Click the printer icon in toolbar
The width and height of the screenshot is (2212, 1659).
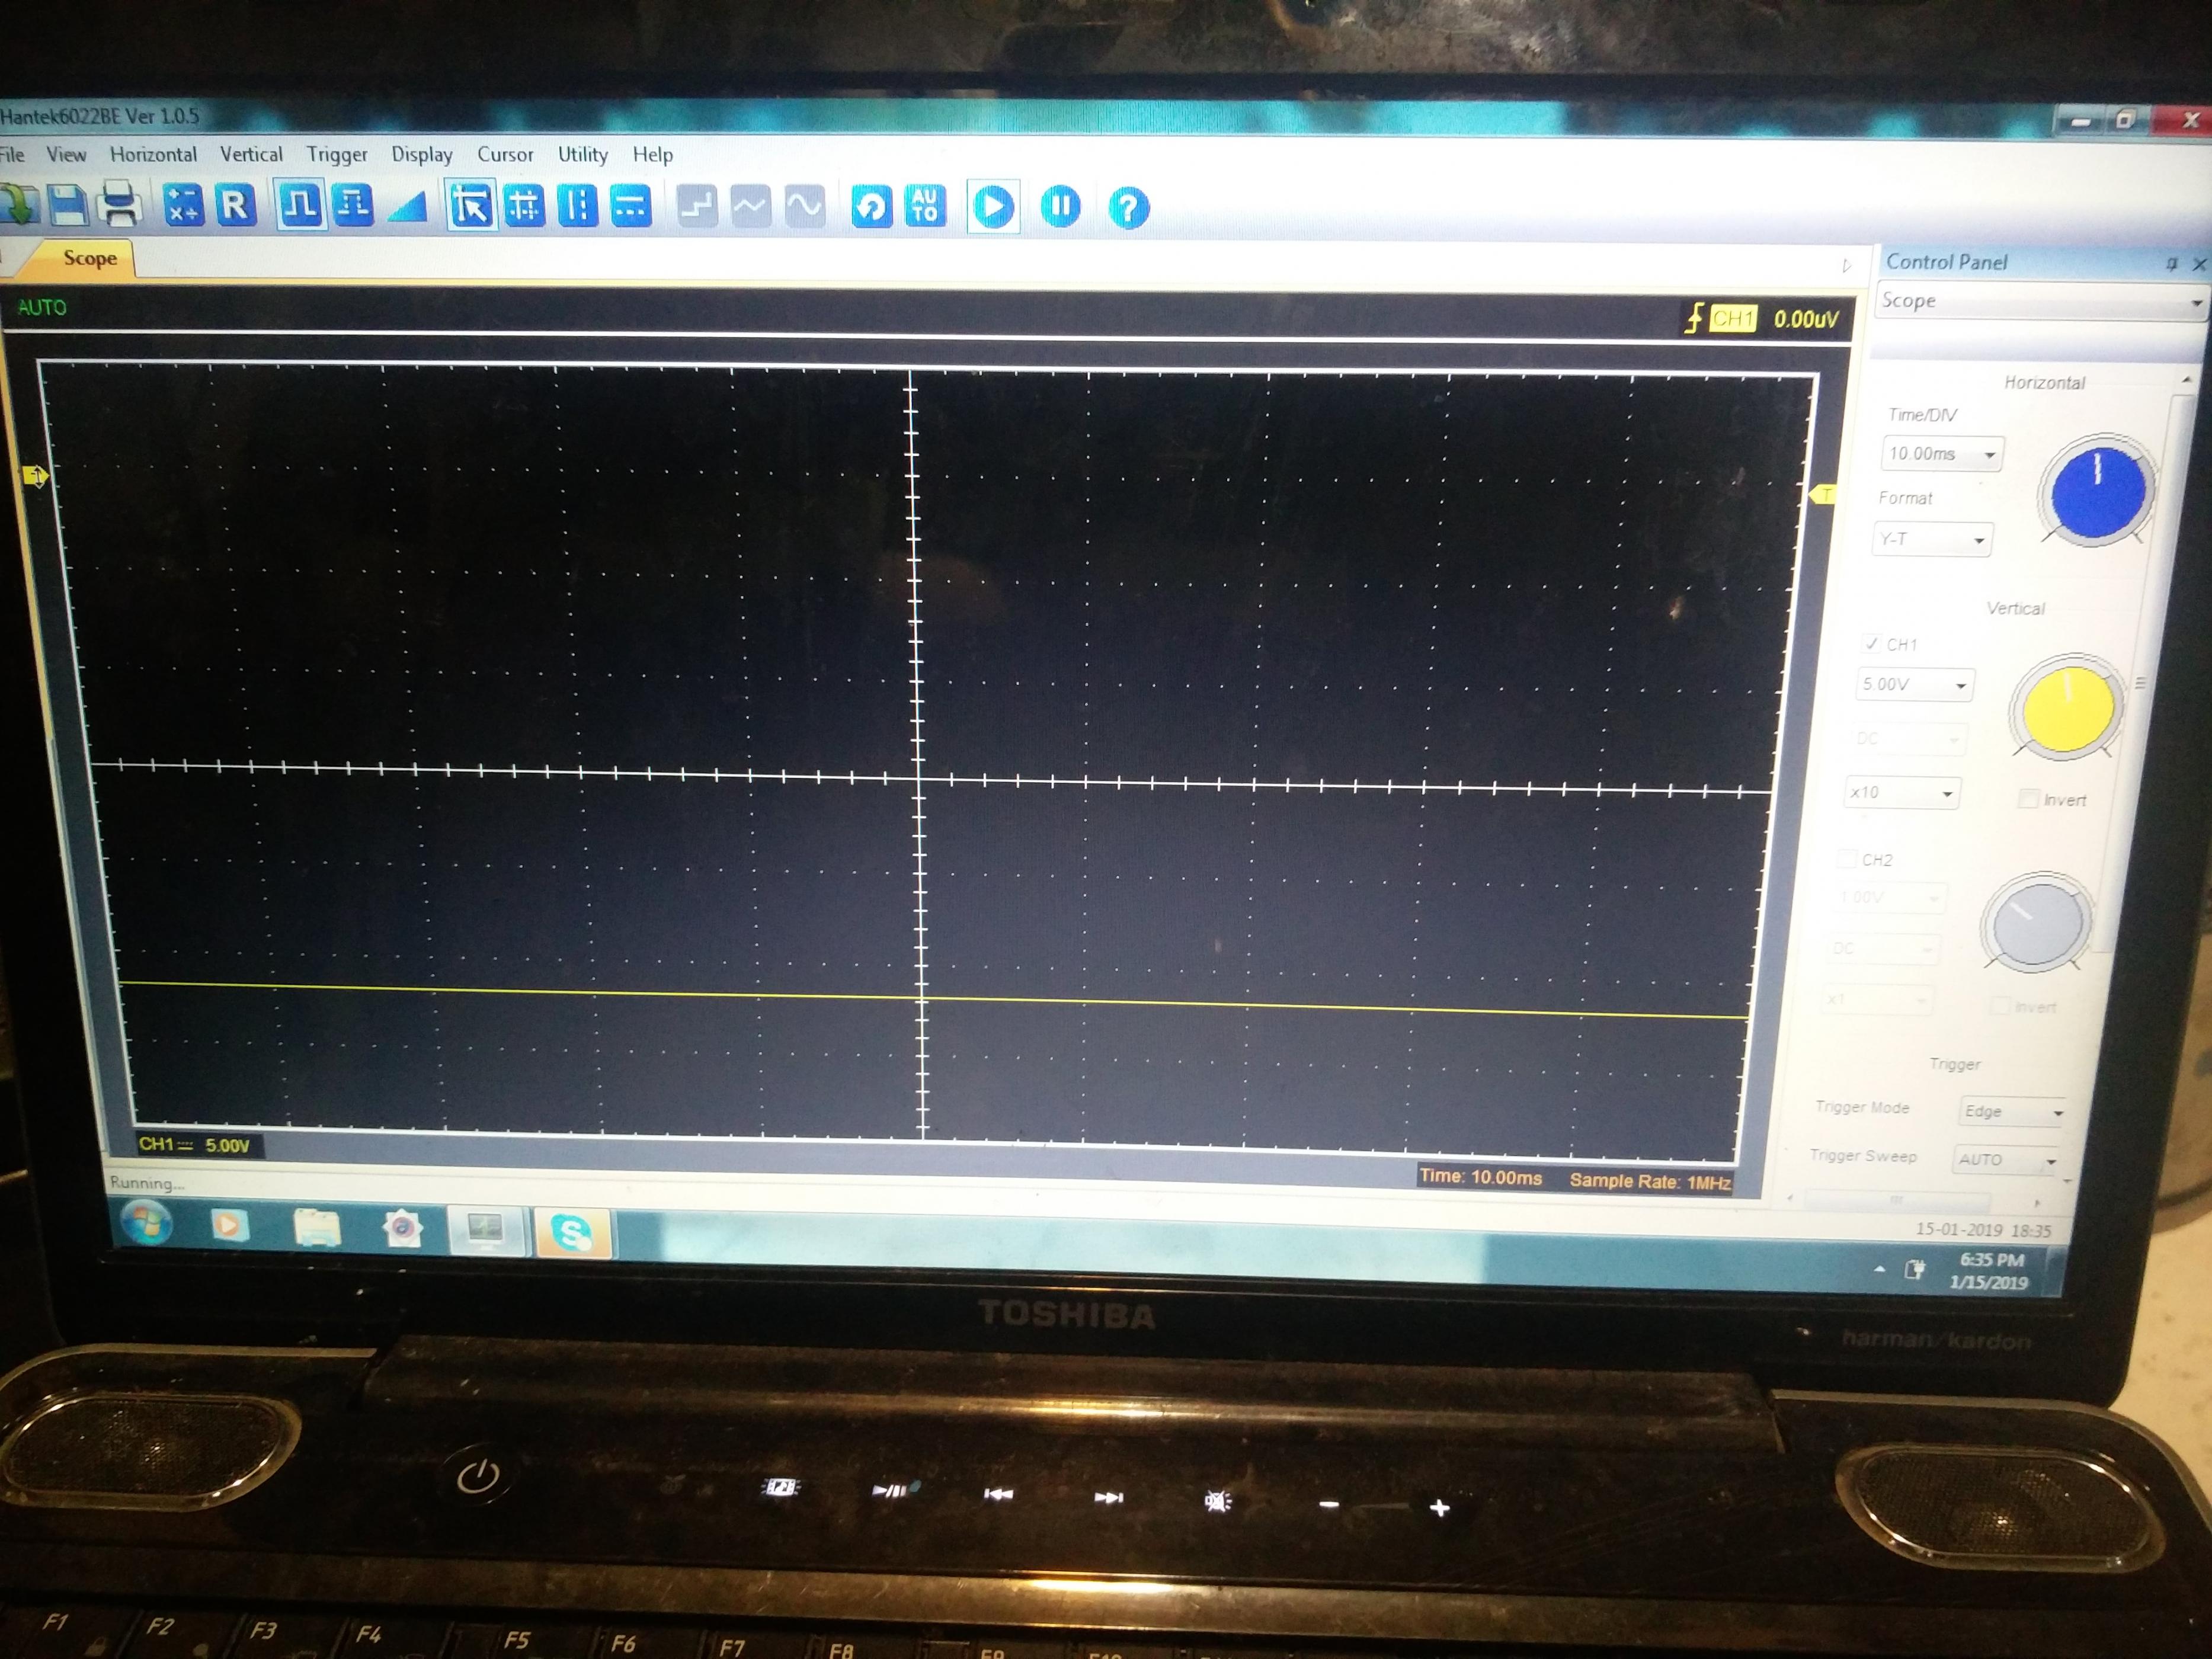coord(120,204)
